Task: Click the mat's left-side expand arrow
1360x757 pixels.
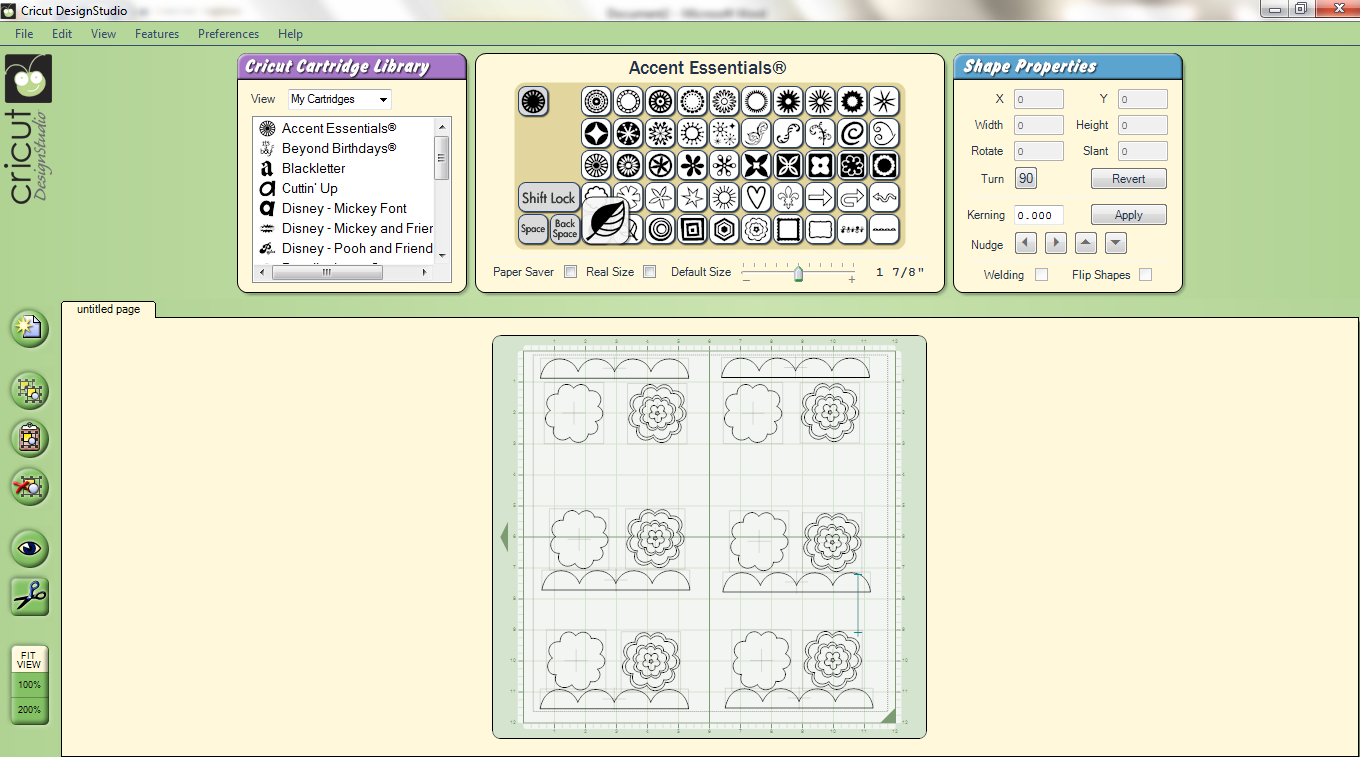Action: tap(504, 537)
